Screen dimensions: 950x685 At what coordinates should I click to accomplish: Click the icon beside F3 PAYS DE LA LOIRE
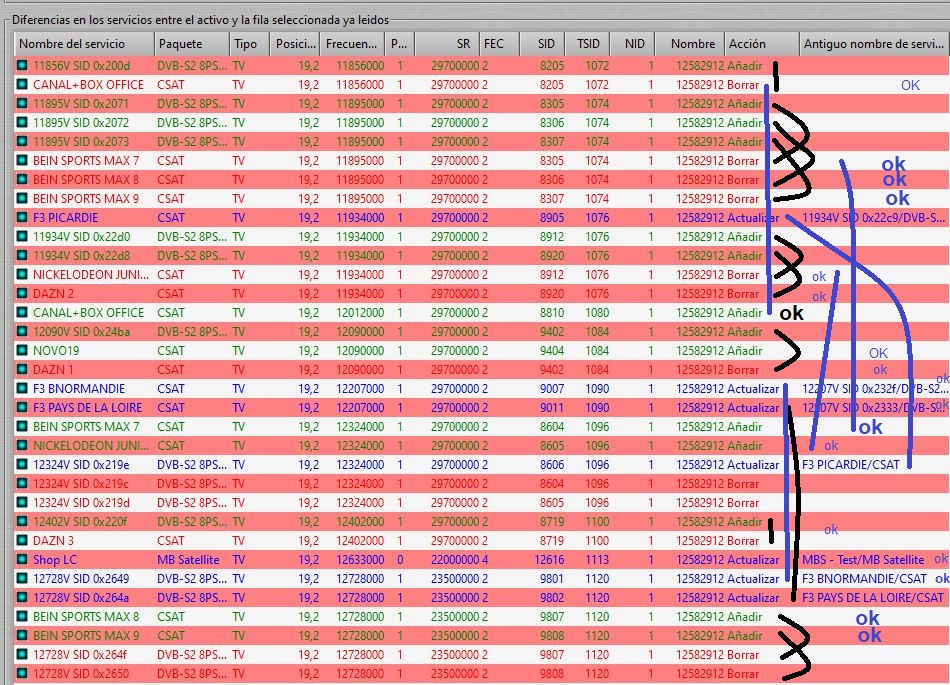click(x=22, y=408)
